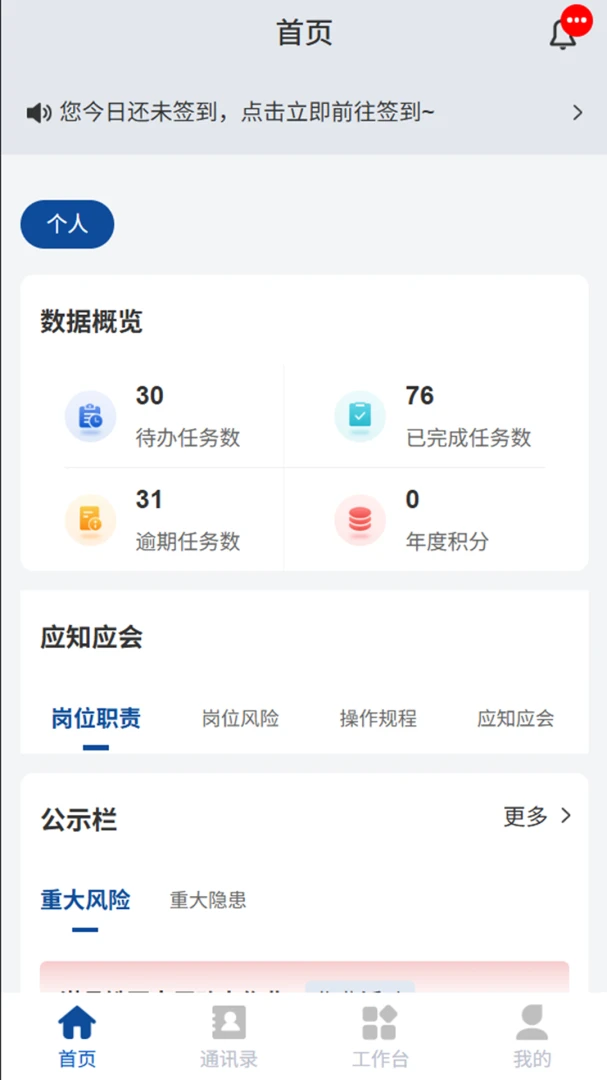Open the 通讯录 contacts icon
This screenshot has width=607, height=1080.
(x=229, y=1023)
